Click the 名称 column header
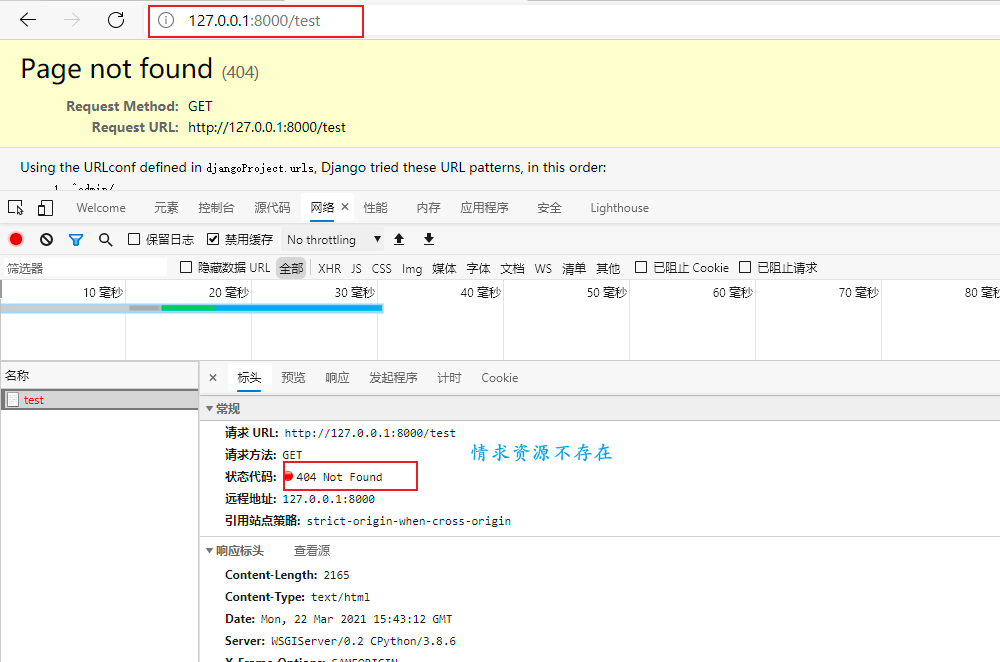The height and width of the screenshot is (662, 1000). [100, 375]
